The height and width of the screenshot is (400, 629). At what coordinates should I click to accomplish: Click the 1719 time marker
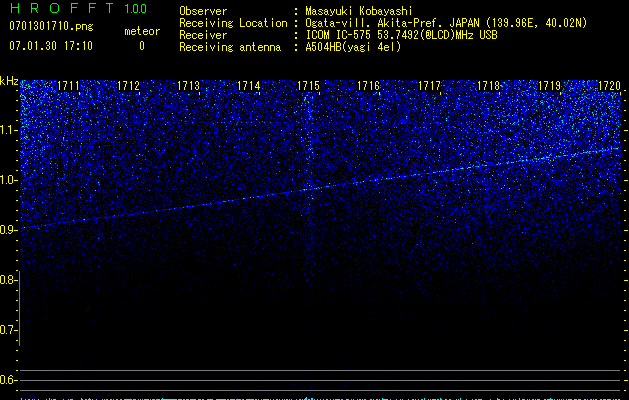[549, 86]
